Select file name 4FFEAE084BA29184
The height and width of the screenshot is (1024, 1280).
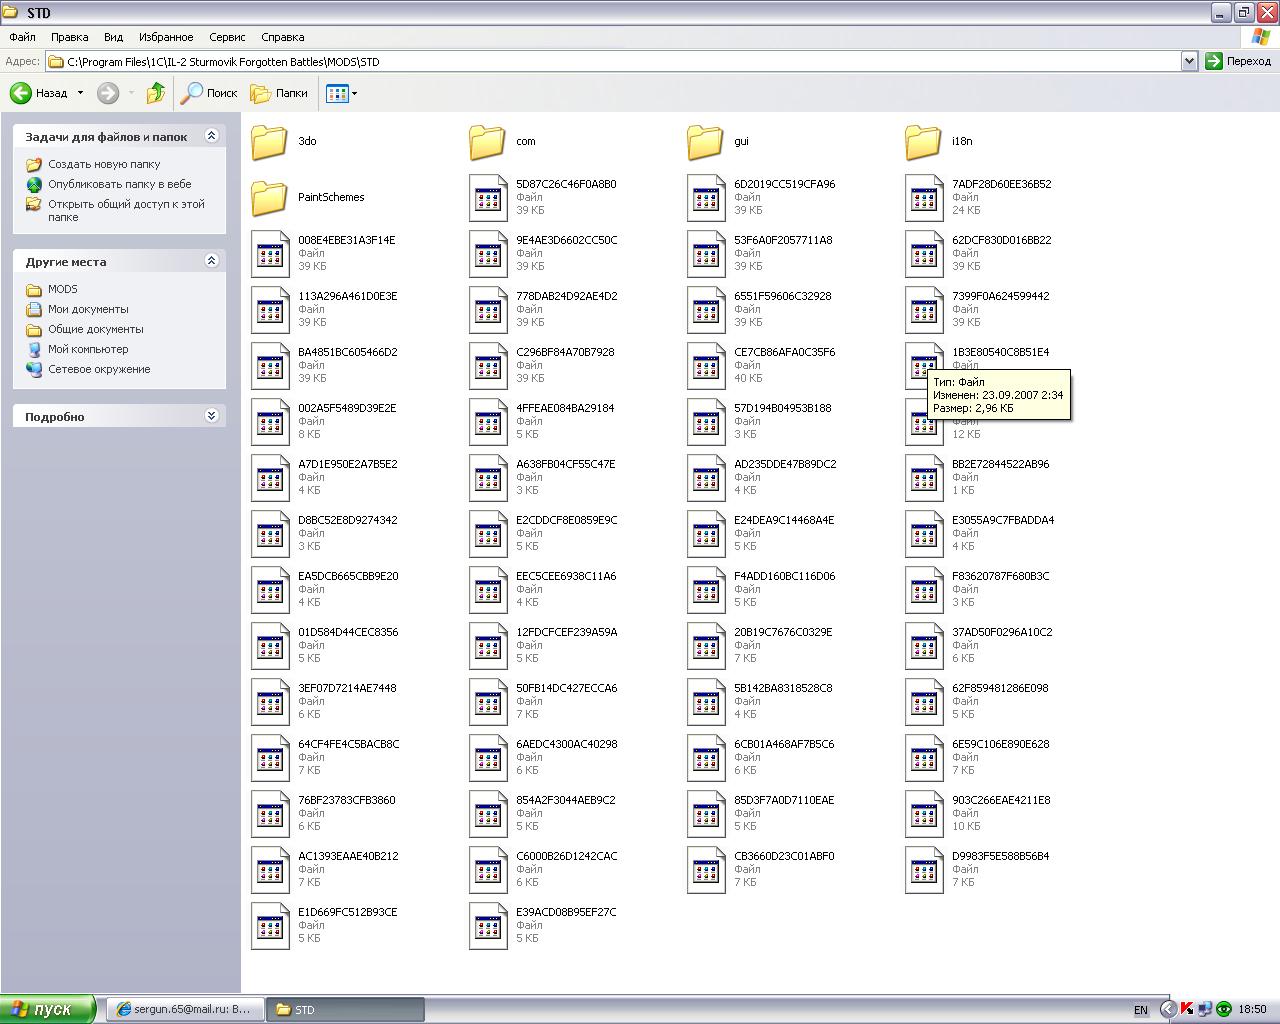pyautogui.click(x=565, y=408)
